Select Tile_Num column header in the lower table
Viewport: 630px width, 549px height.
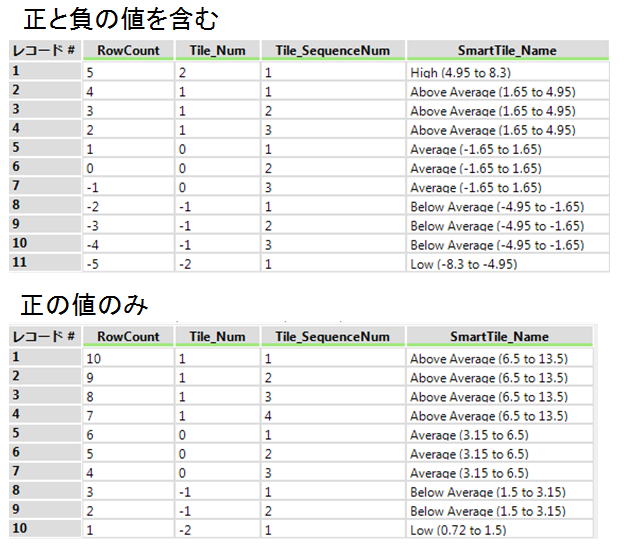coord(216,337)
